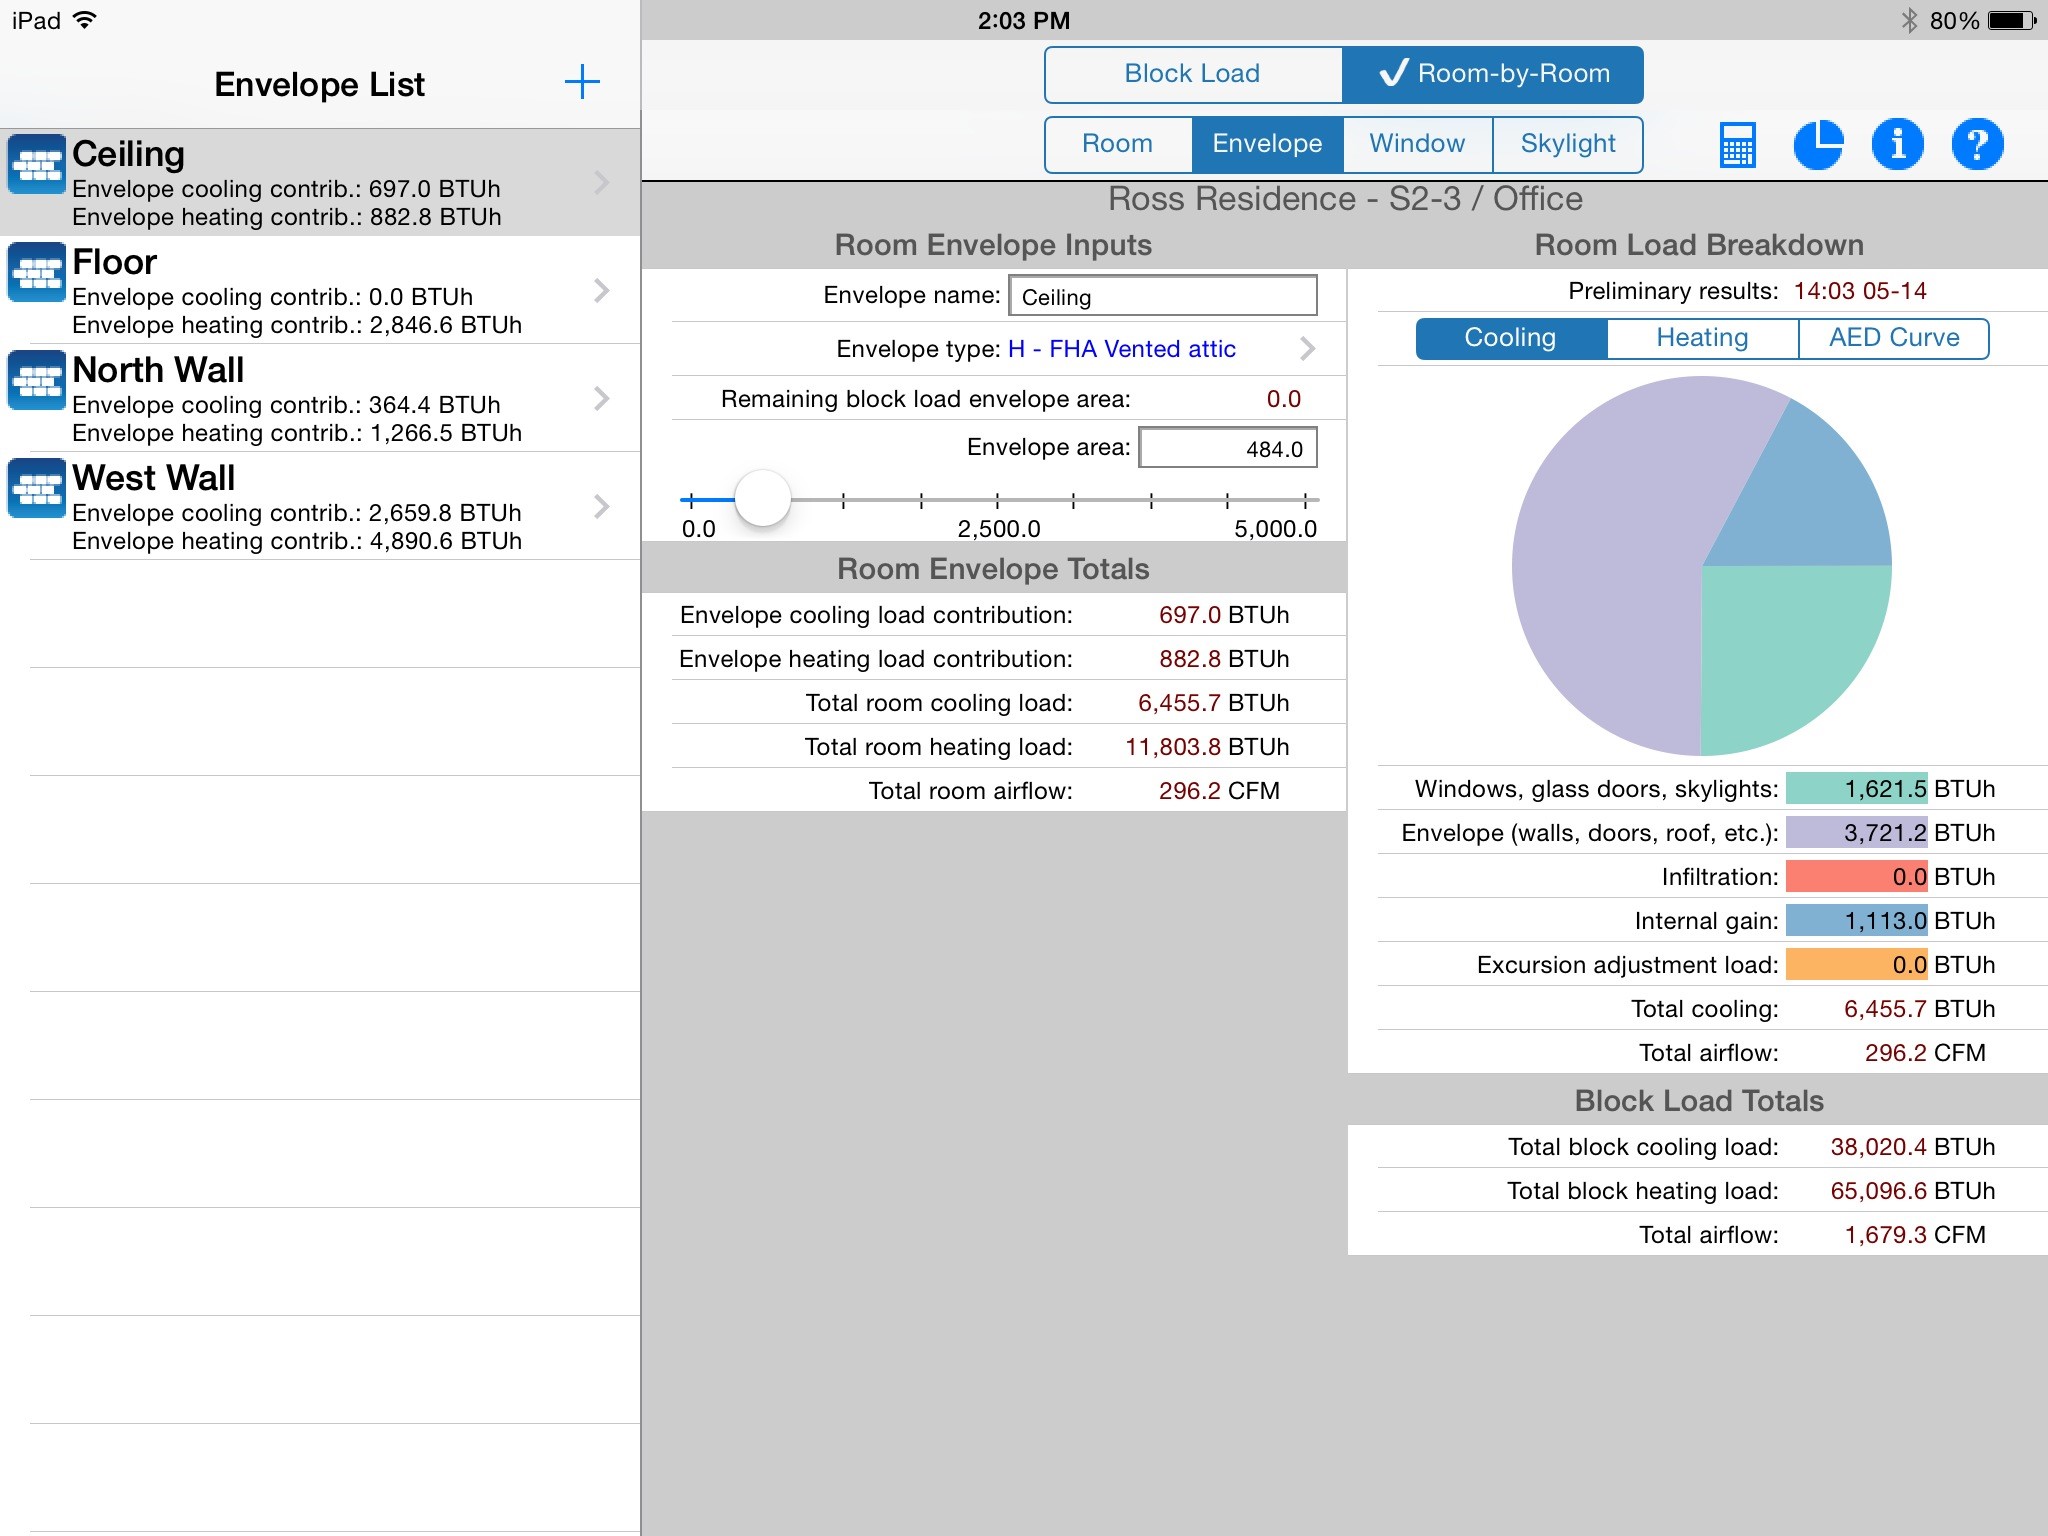Viewport: 2048px width, 1536px height.
Task: Tap the Floor row brick icon
Action: [37, 272]
